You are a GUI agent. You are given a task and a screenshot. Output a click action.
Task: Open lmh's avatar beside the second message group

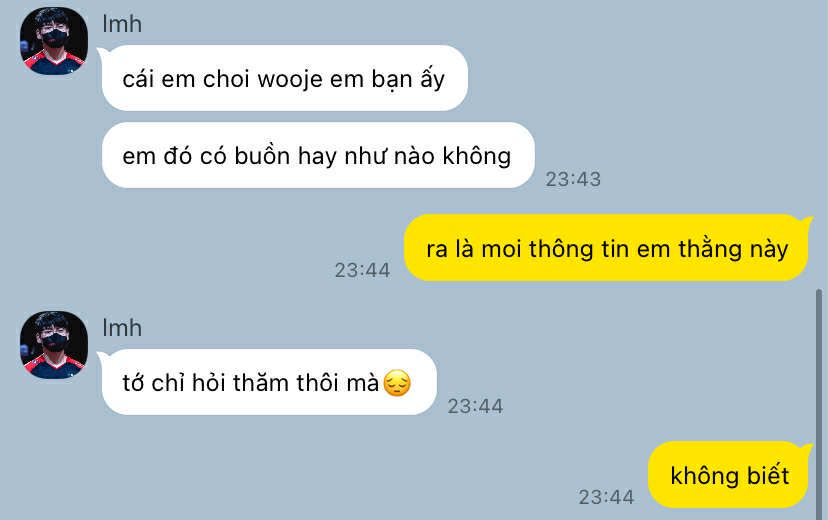[x=54, y=345]
